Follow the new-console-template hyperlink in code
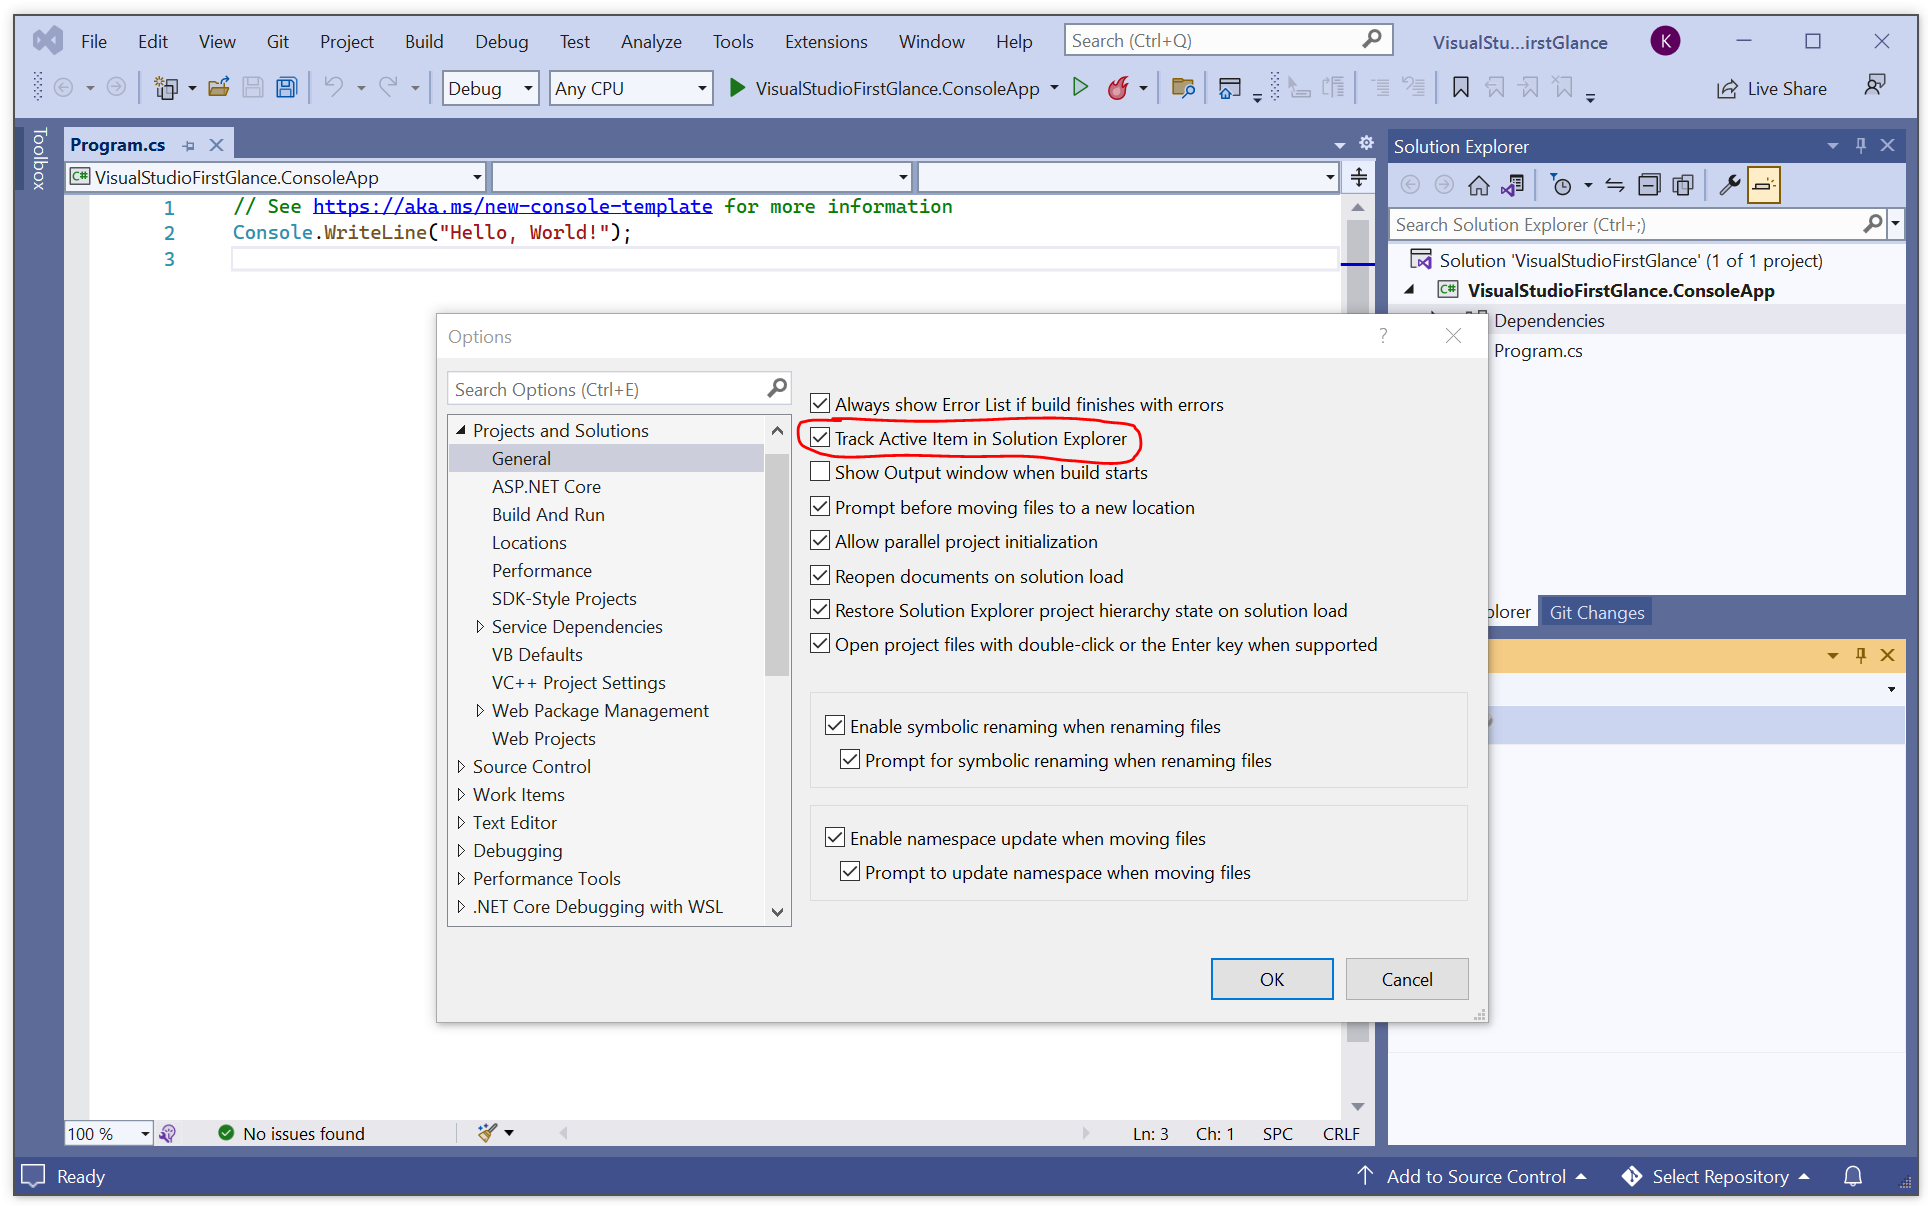 [512, 206]
